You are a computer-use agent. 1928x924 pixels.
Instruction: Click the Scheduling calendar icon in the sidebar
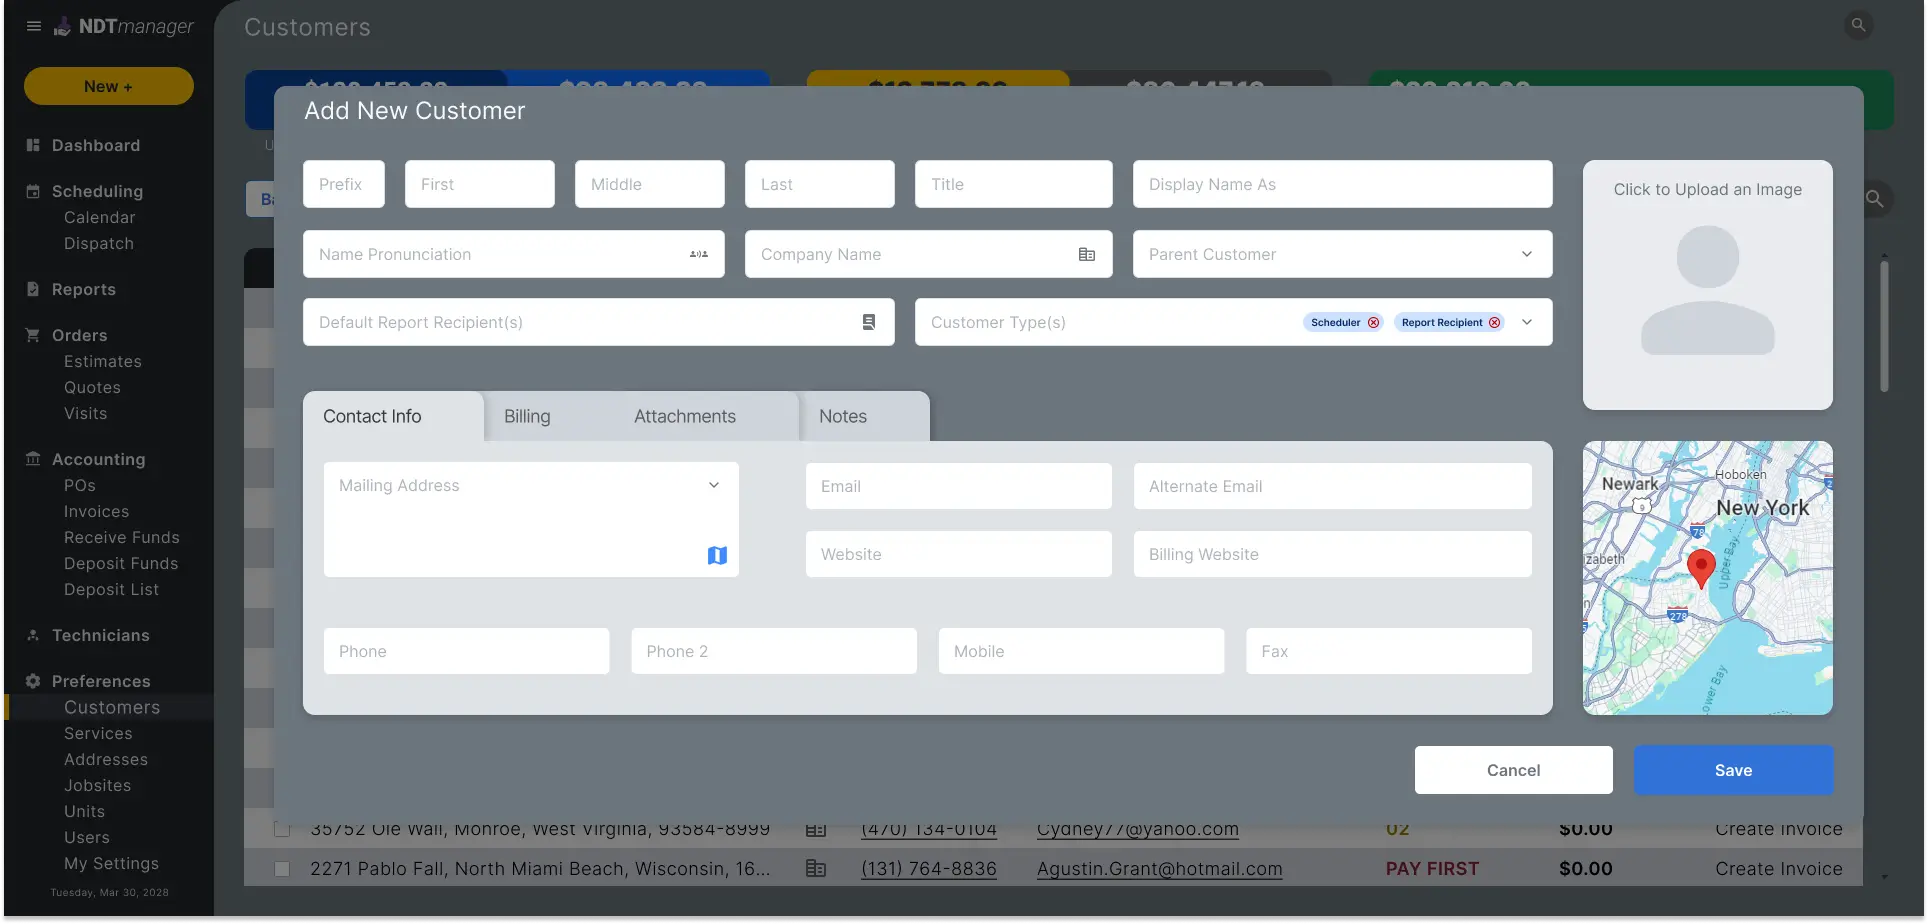pos(33,191)
